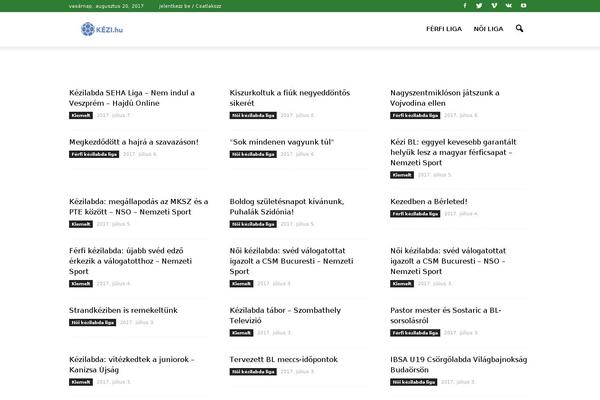Click Férfi kézilabda liga tag under Kezedben a Bérleted
The width and height of the screenshot is (600, 400).
pos(415,214)
